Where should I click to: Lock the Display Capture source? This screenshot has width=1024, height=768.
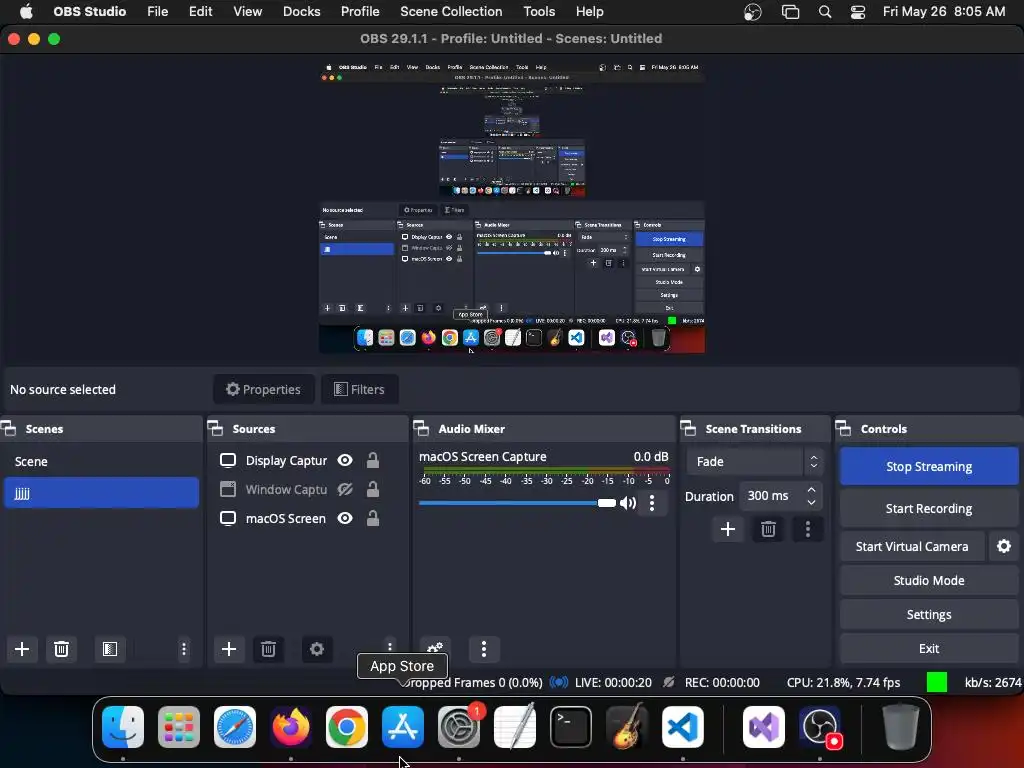pos(373,460)
